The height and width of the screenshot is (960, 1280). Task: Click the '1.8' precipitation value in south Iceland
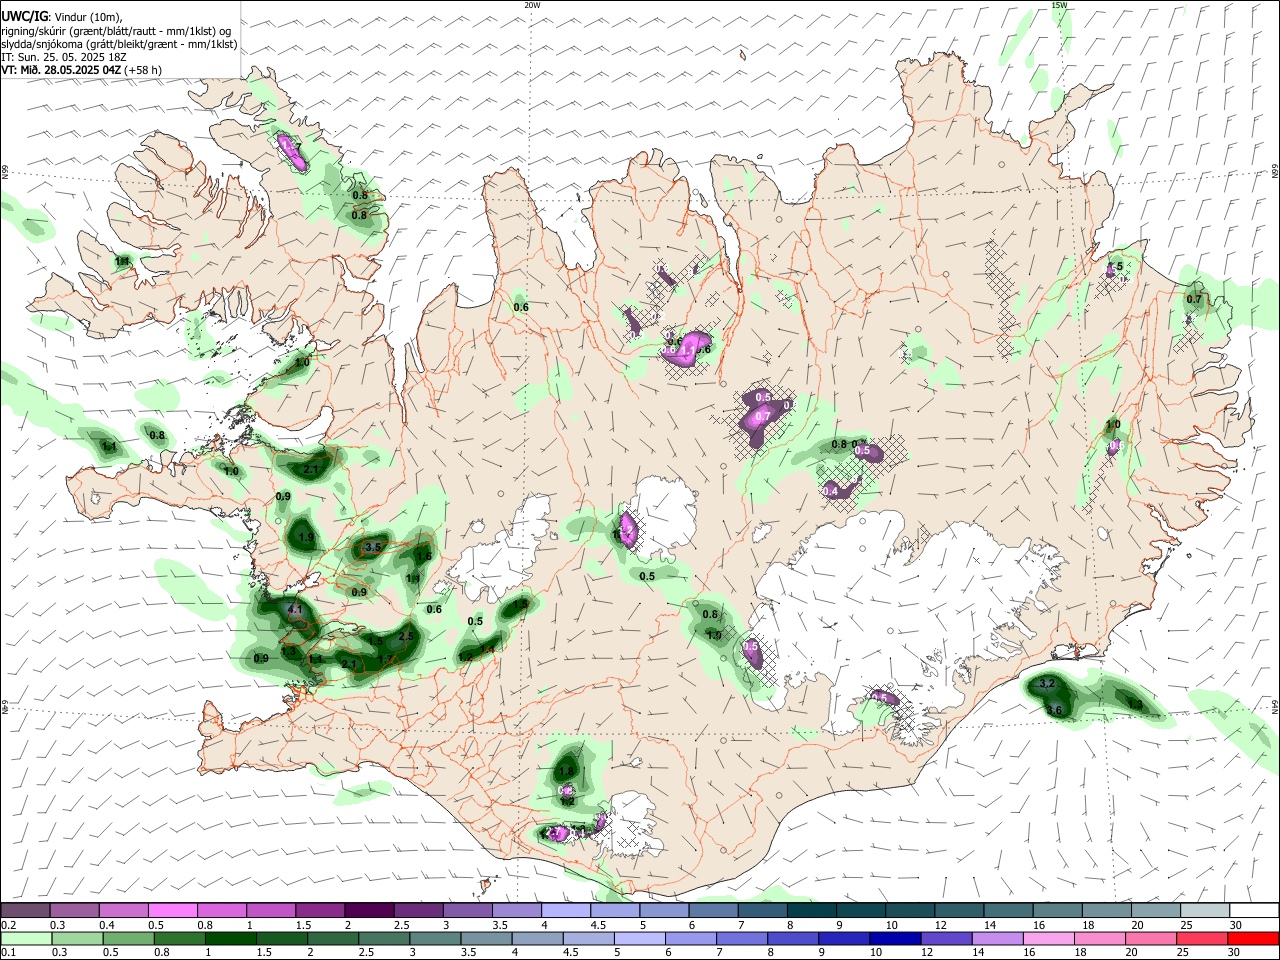pos(566,772)
